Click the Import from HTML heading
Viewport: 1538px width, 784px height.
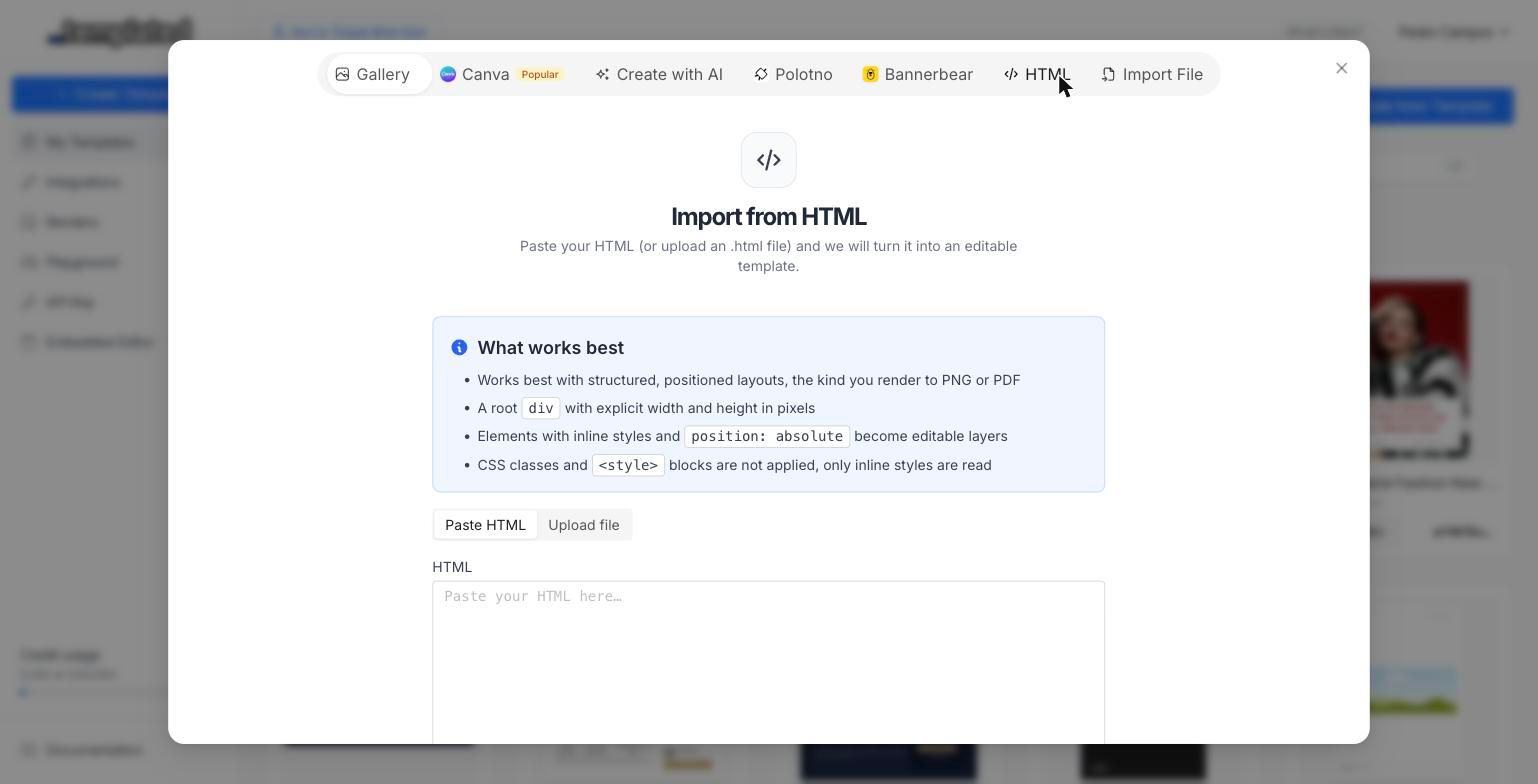[769, 217]
